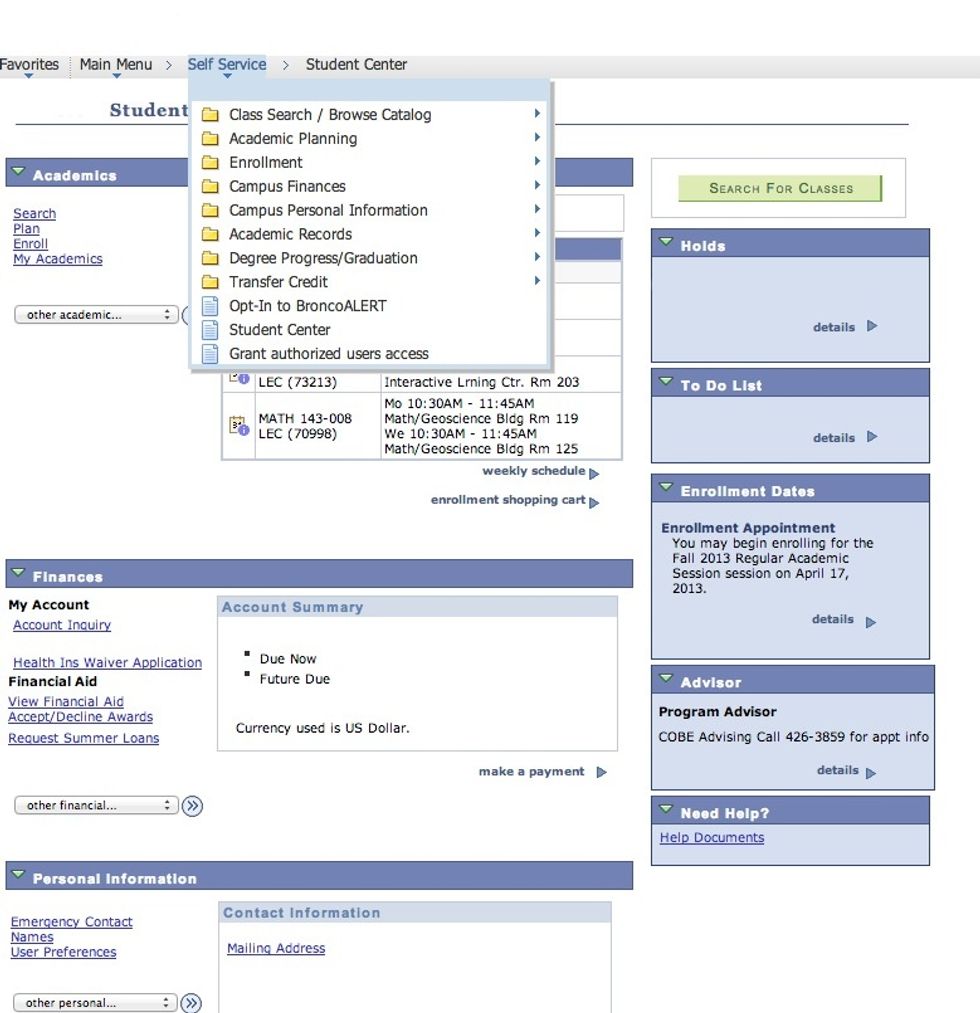This screenshot has width=980, height=1013.
Task: Choose Campus Finances in Self Service menu
Action: point(287,186)
